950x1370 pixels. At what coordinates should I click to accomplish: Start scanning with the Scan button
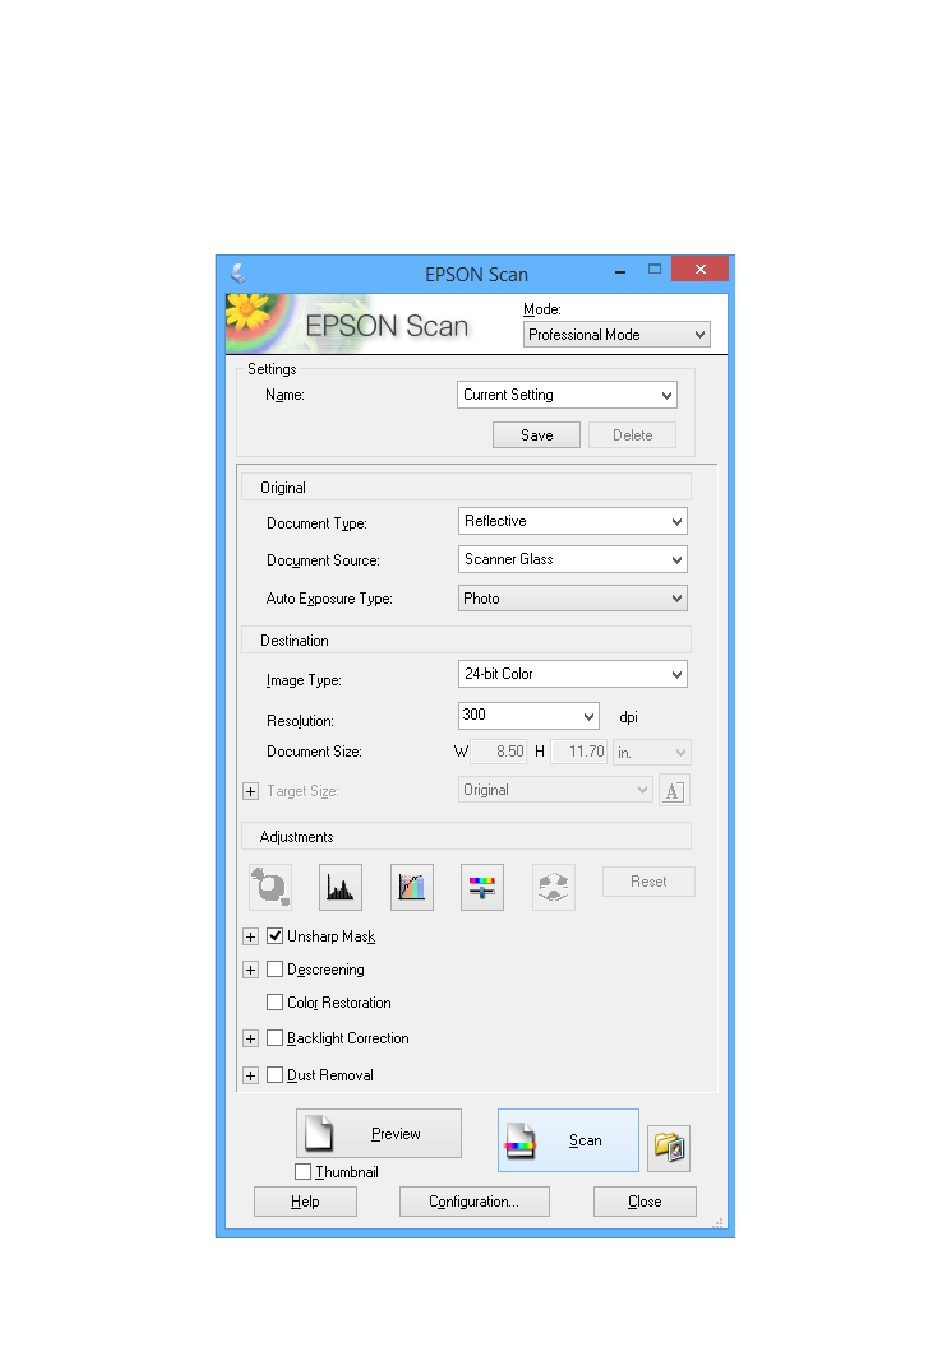568,1140
